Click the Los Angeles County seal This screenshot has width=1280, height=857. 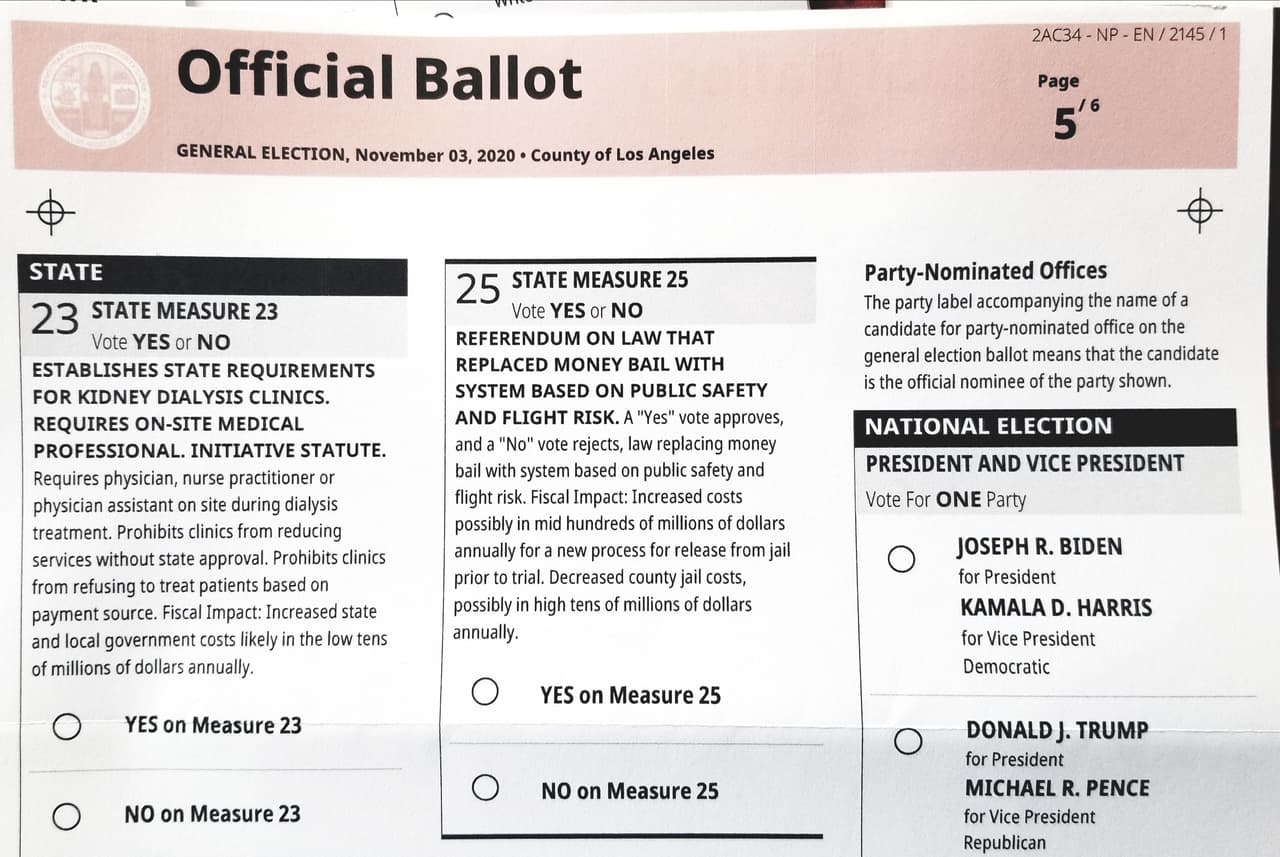[x=94, y=95]
